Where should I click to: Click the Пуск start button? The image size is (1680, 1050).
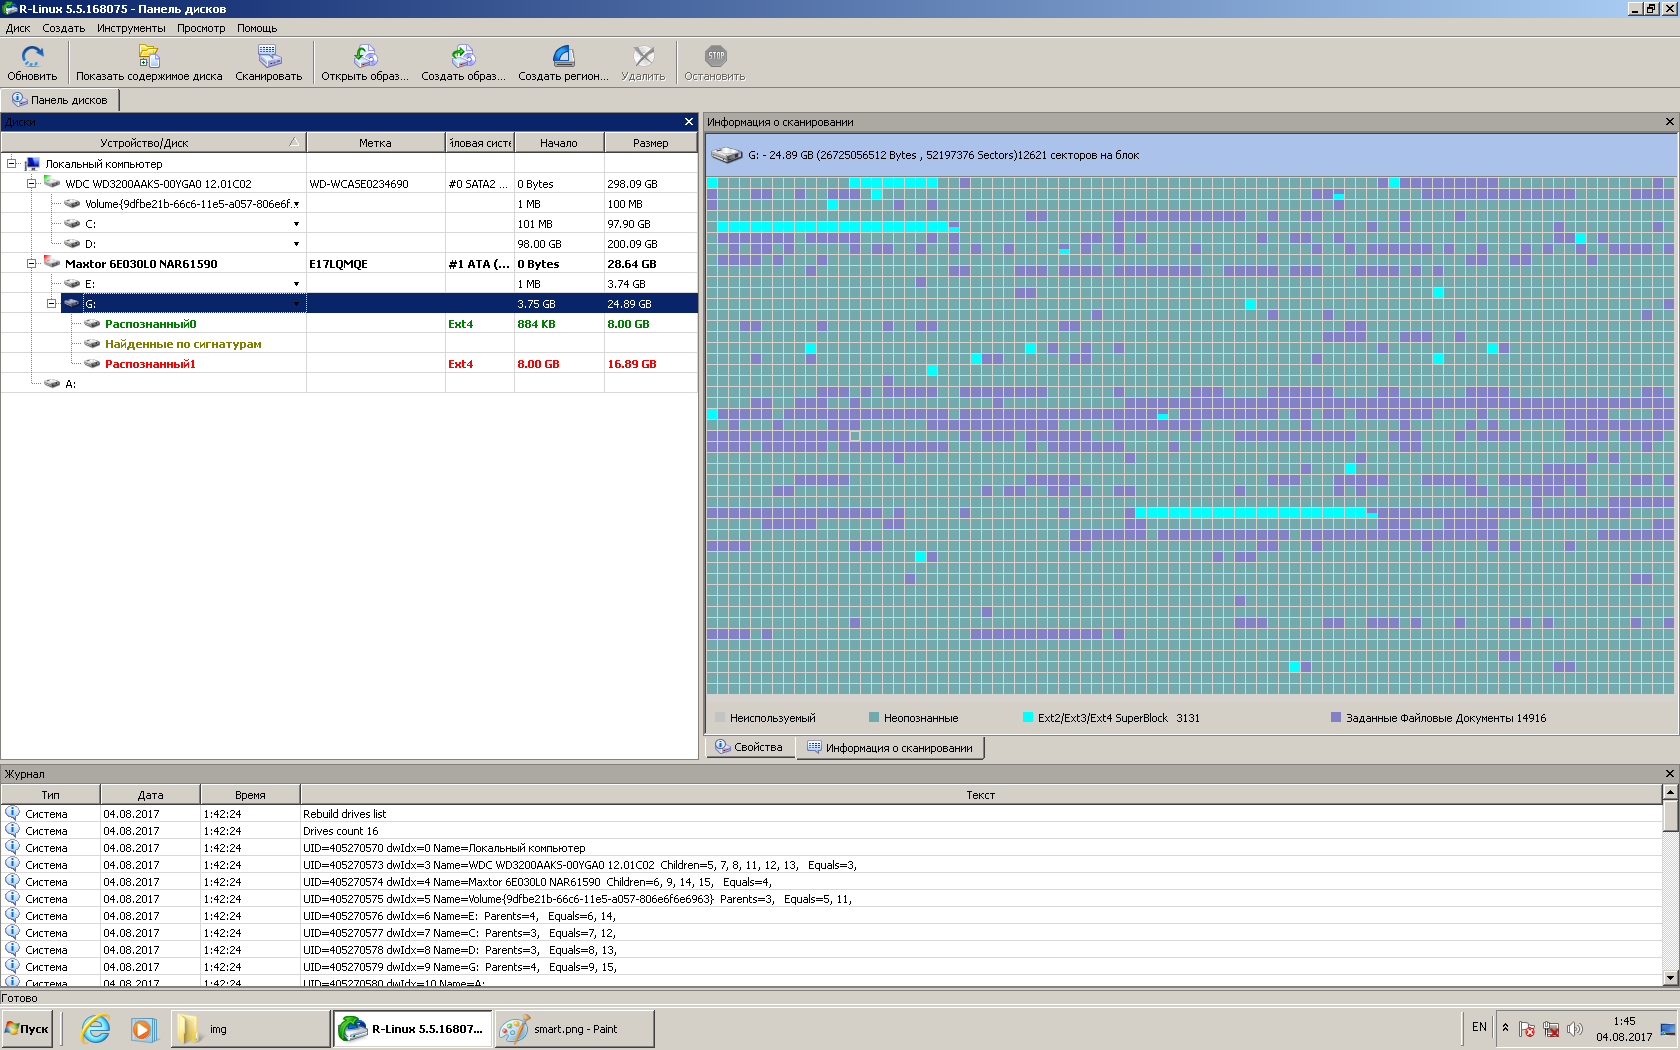[x=28, y=1028]
